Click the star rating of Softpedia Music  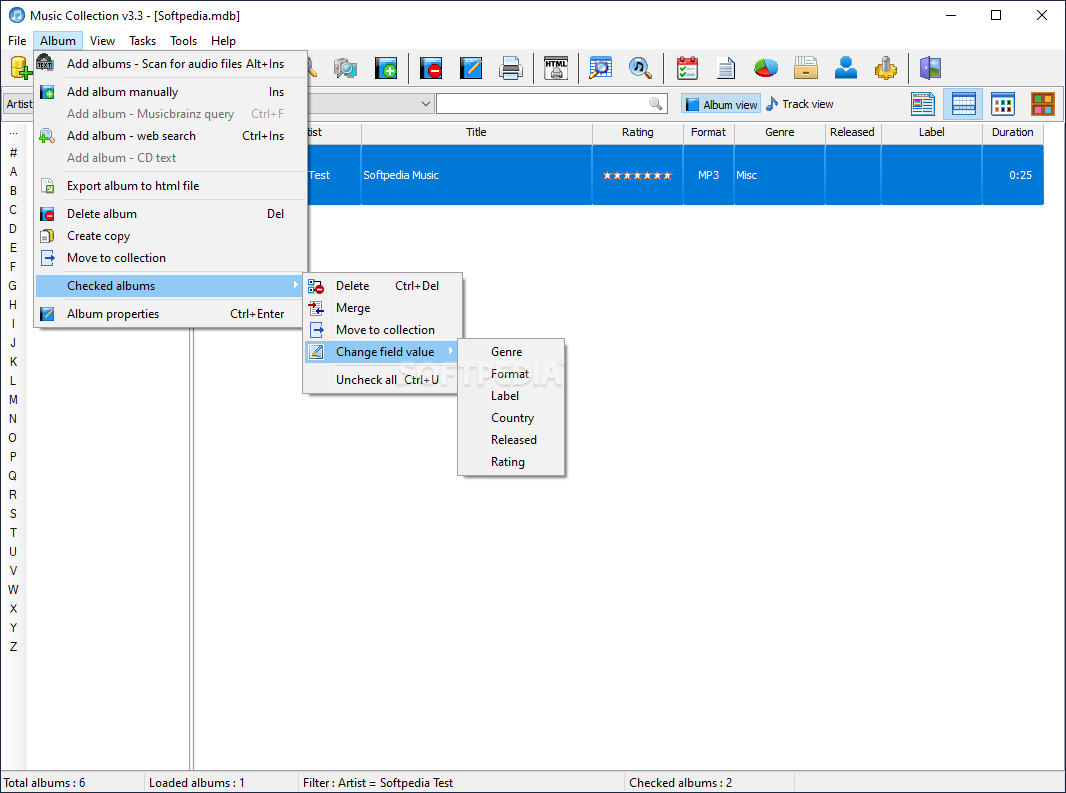pos(638,175)
